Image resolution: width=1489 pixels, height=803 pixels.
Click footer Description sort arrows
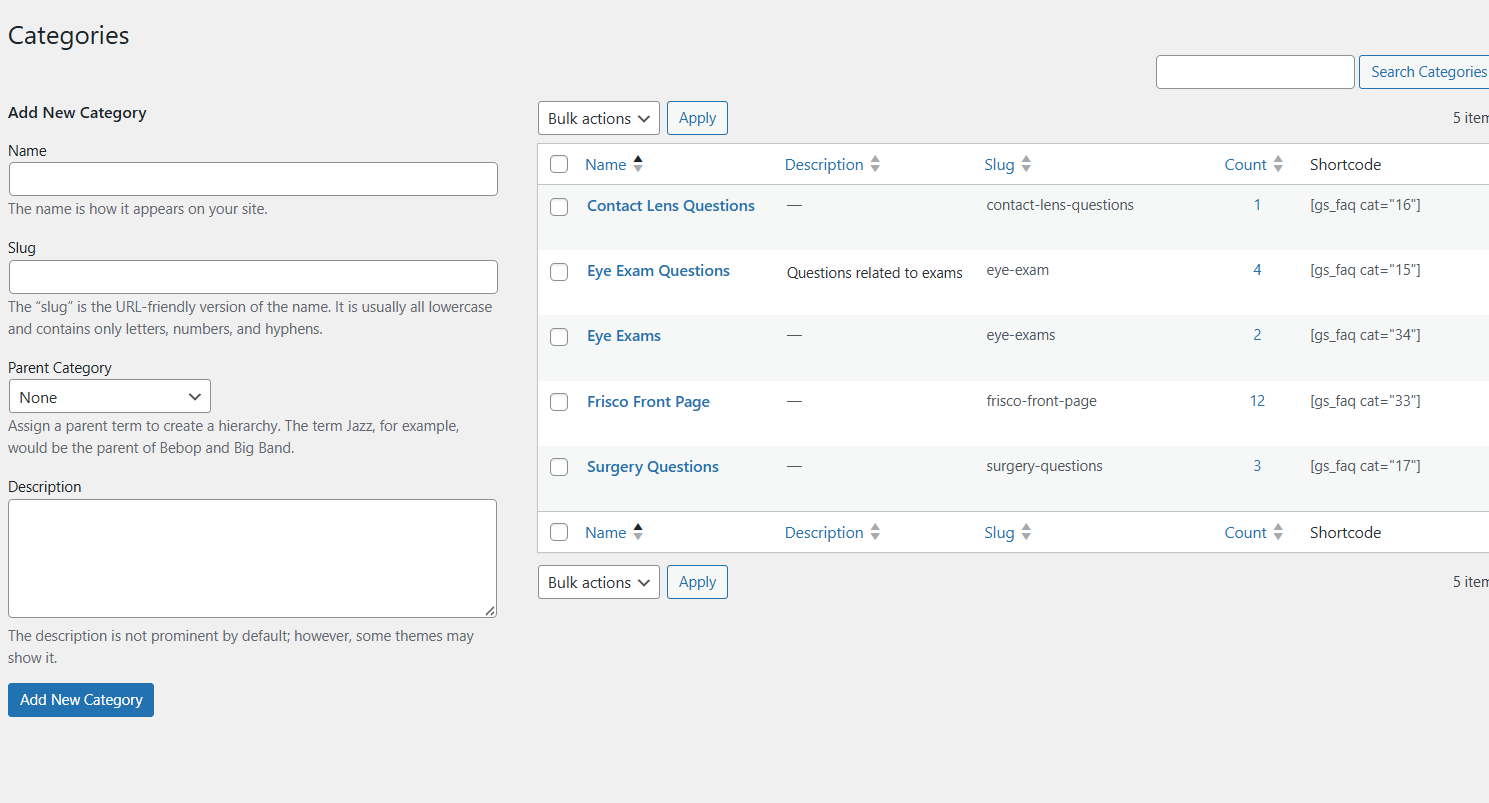(x=875, y=533)
